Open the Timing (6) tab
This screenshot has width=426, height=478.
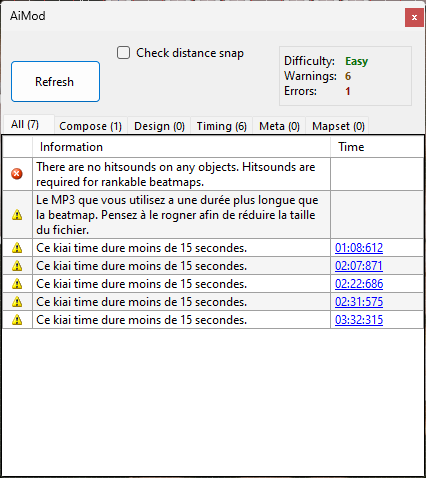221,126
